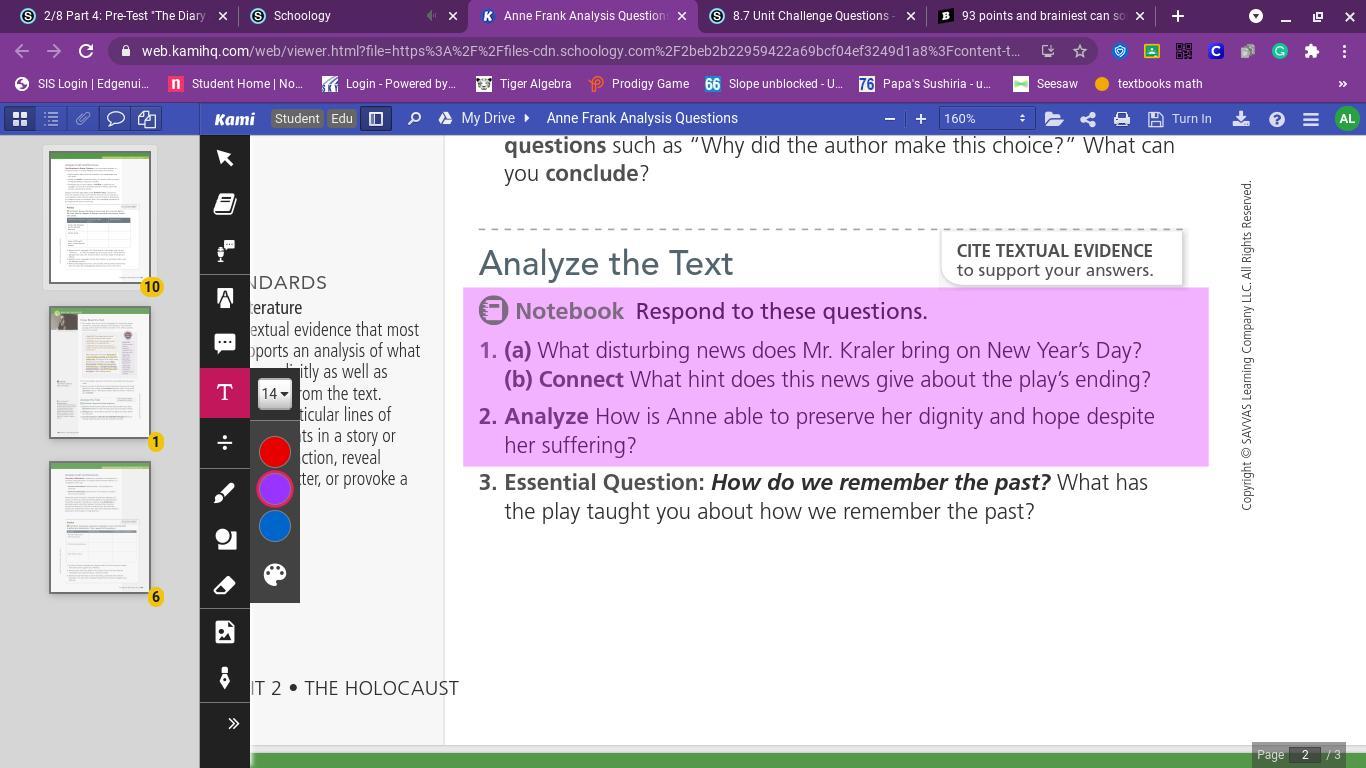The height and width of the screenshot is (768, 1366).
Task: Switch to the Schoology browser tab
Action: [302, 16]
